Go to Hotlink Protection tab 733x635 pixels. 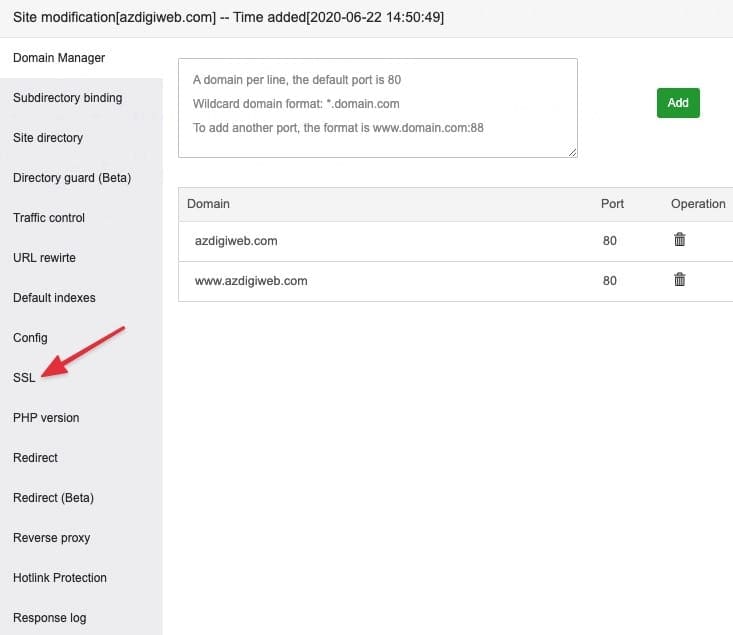point(60,578)
